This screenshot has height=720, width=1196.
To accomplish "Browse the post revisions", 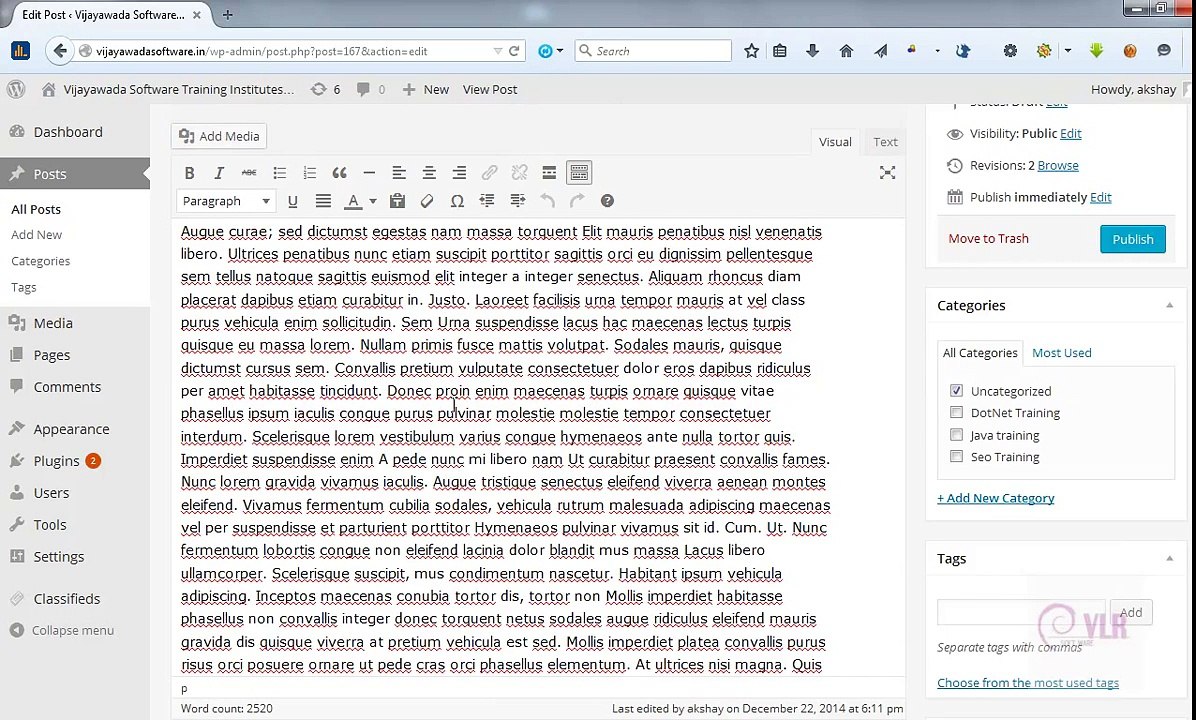I will 1058,166.
